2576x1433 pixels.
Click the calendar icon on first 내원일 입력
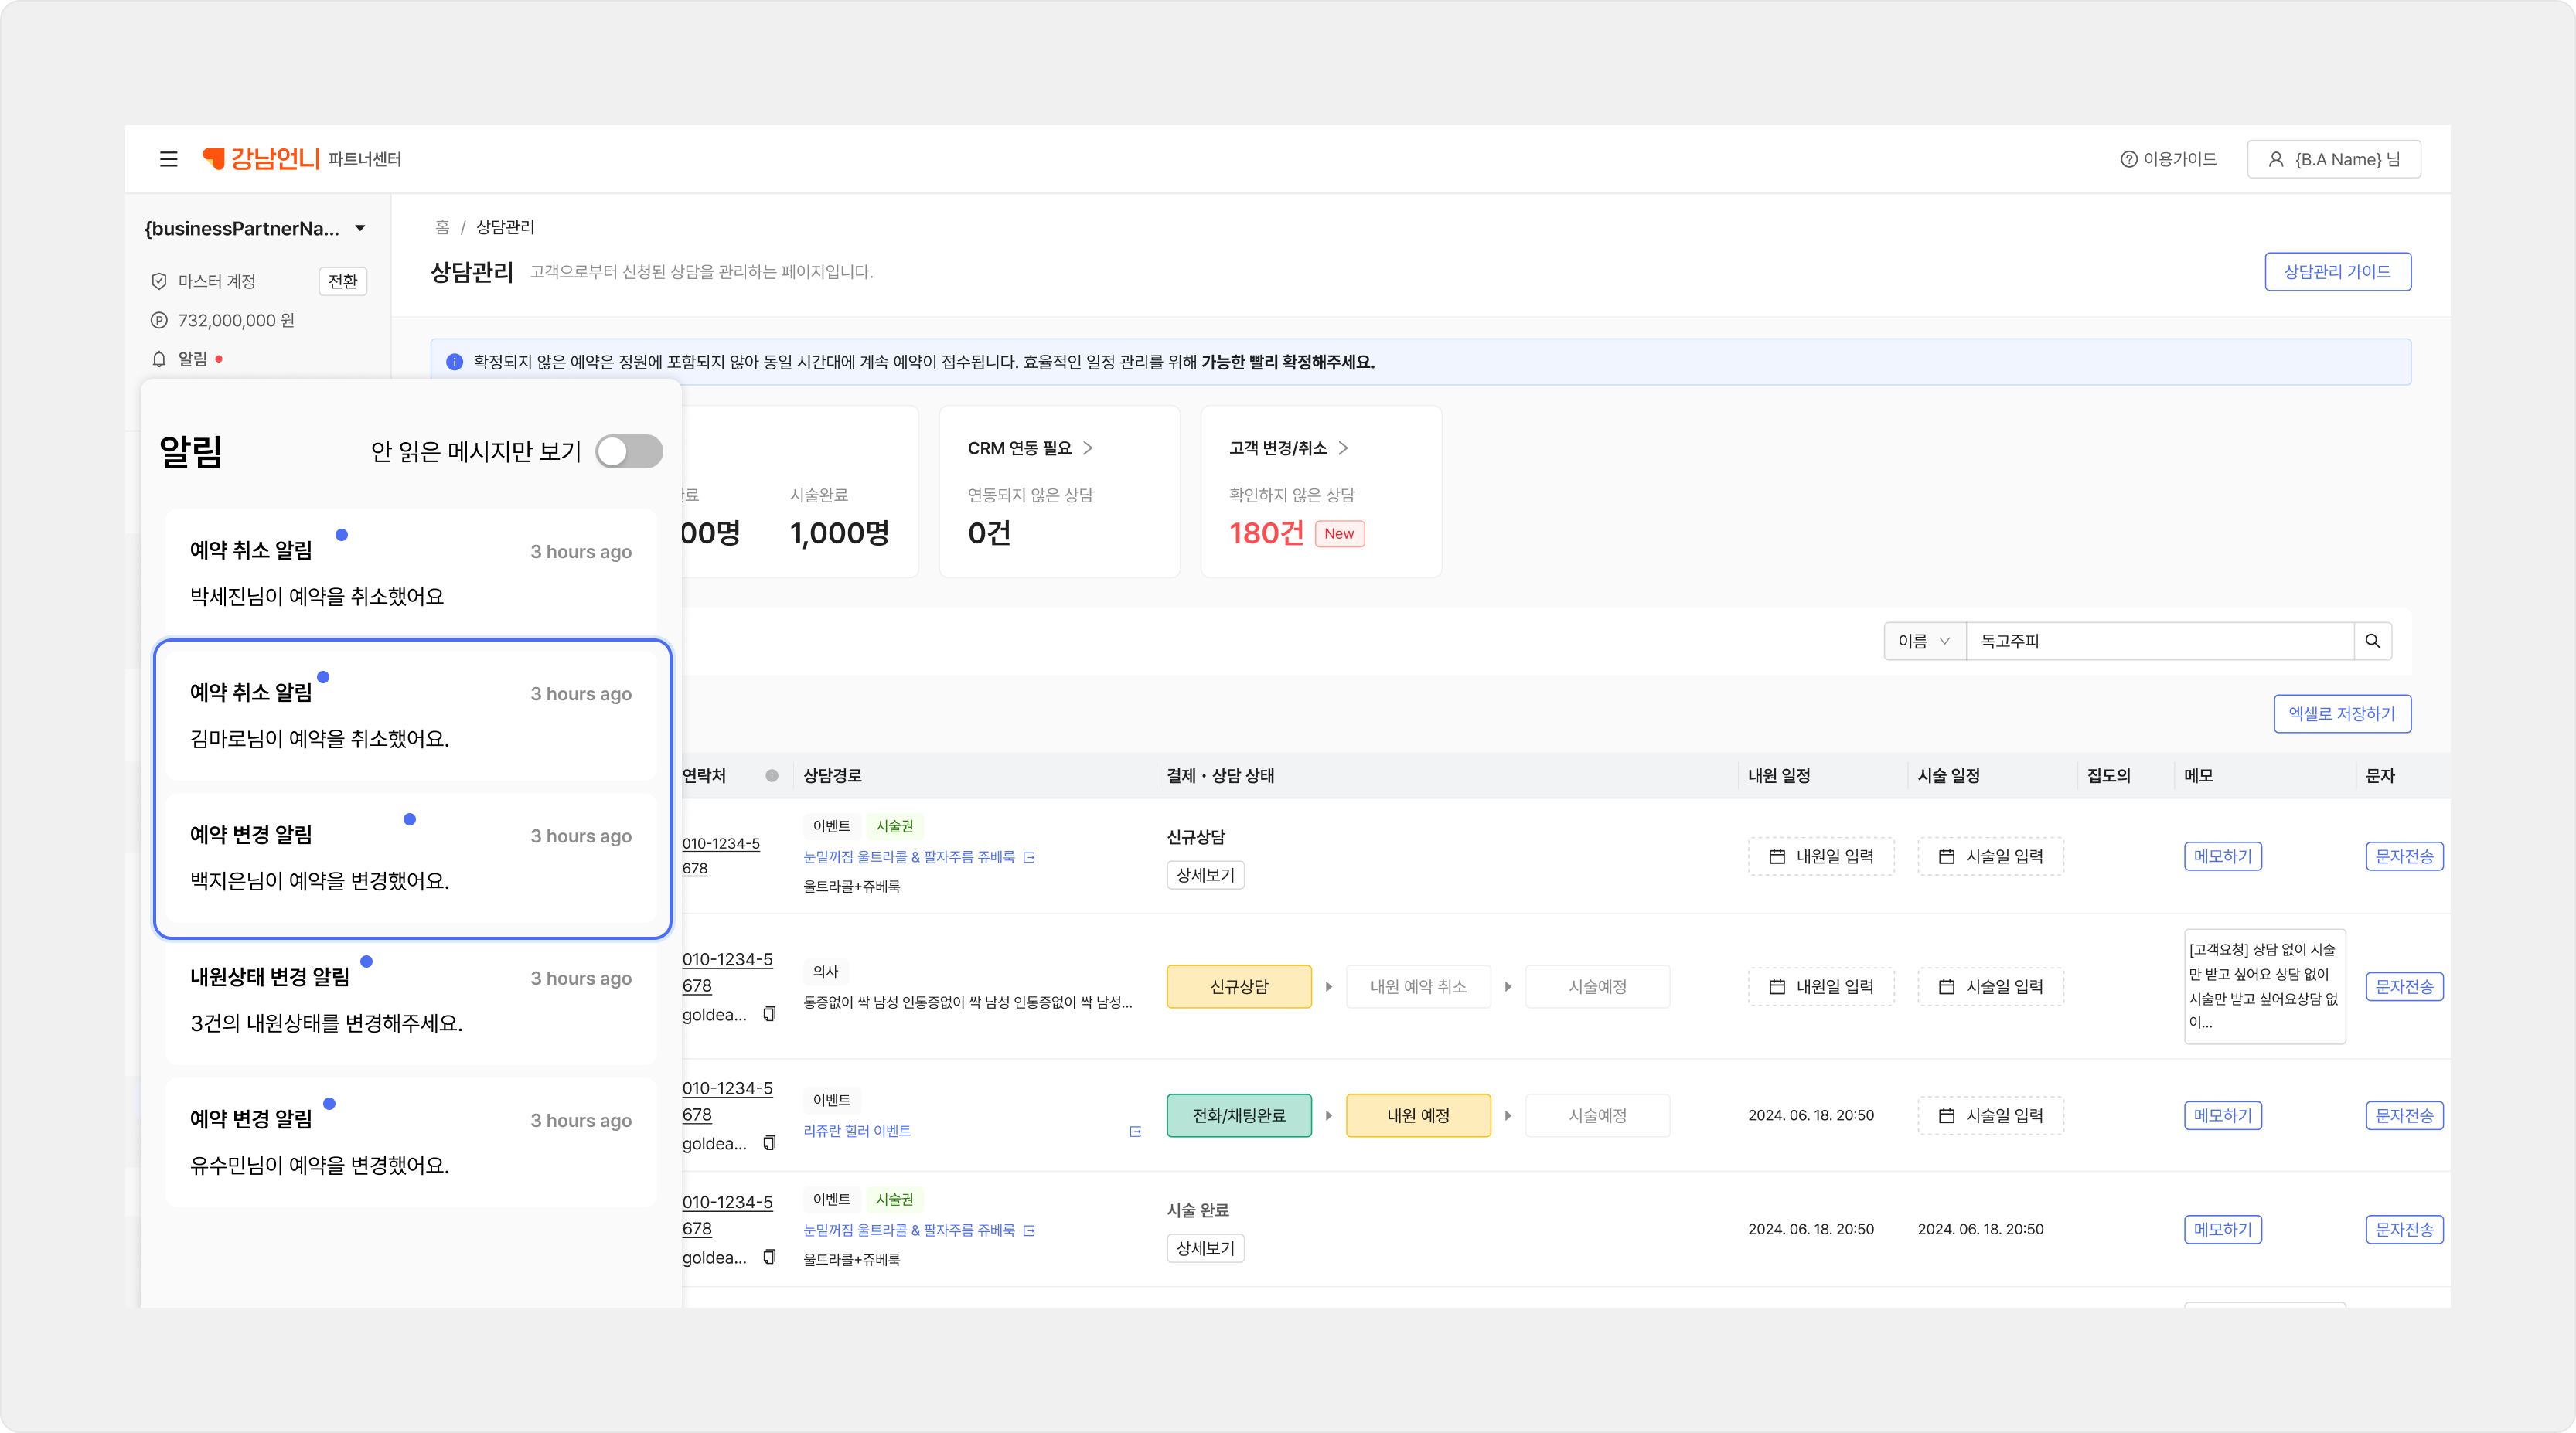pos(1776,857)
